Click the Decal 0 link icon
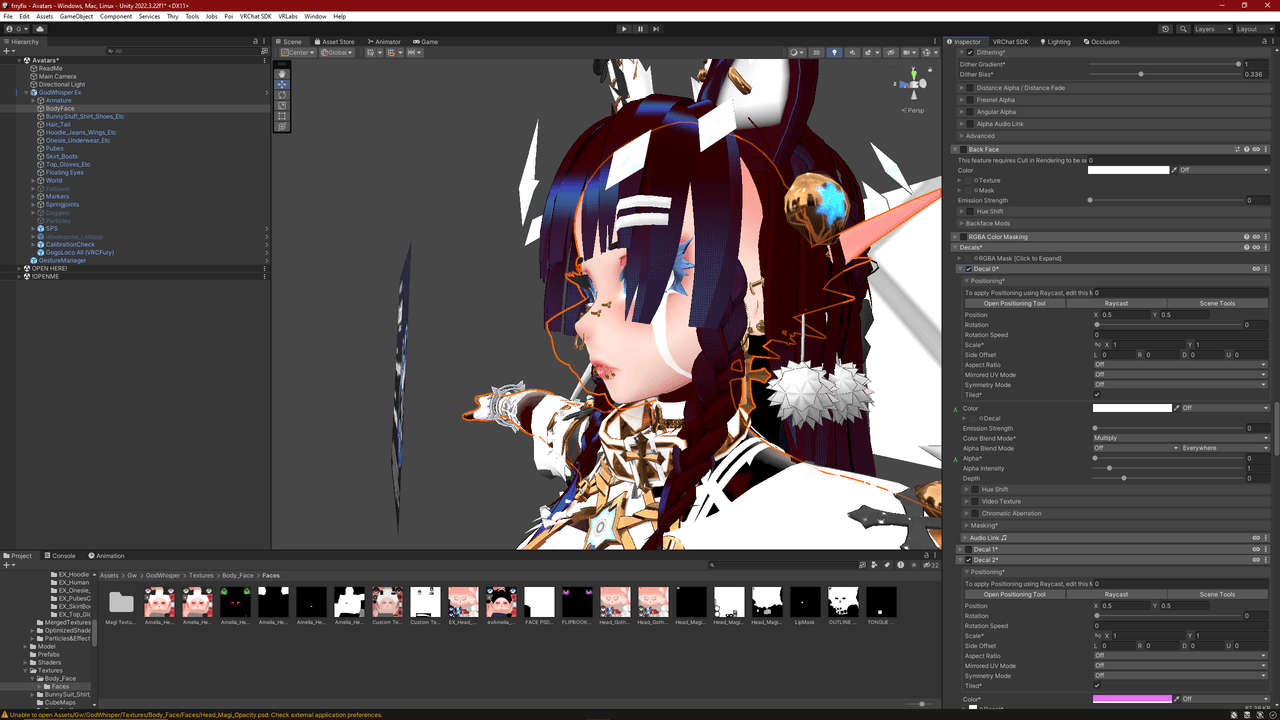This screenshot has height=720, width=1280. pos(1256,269)
